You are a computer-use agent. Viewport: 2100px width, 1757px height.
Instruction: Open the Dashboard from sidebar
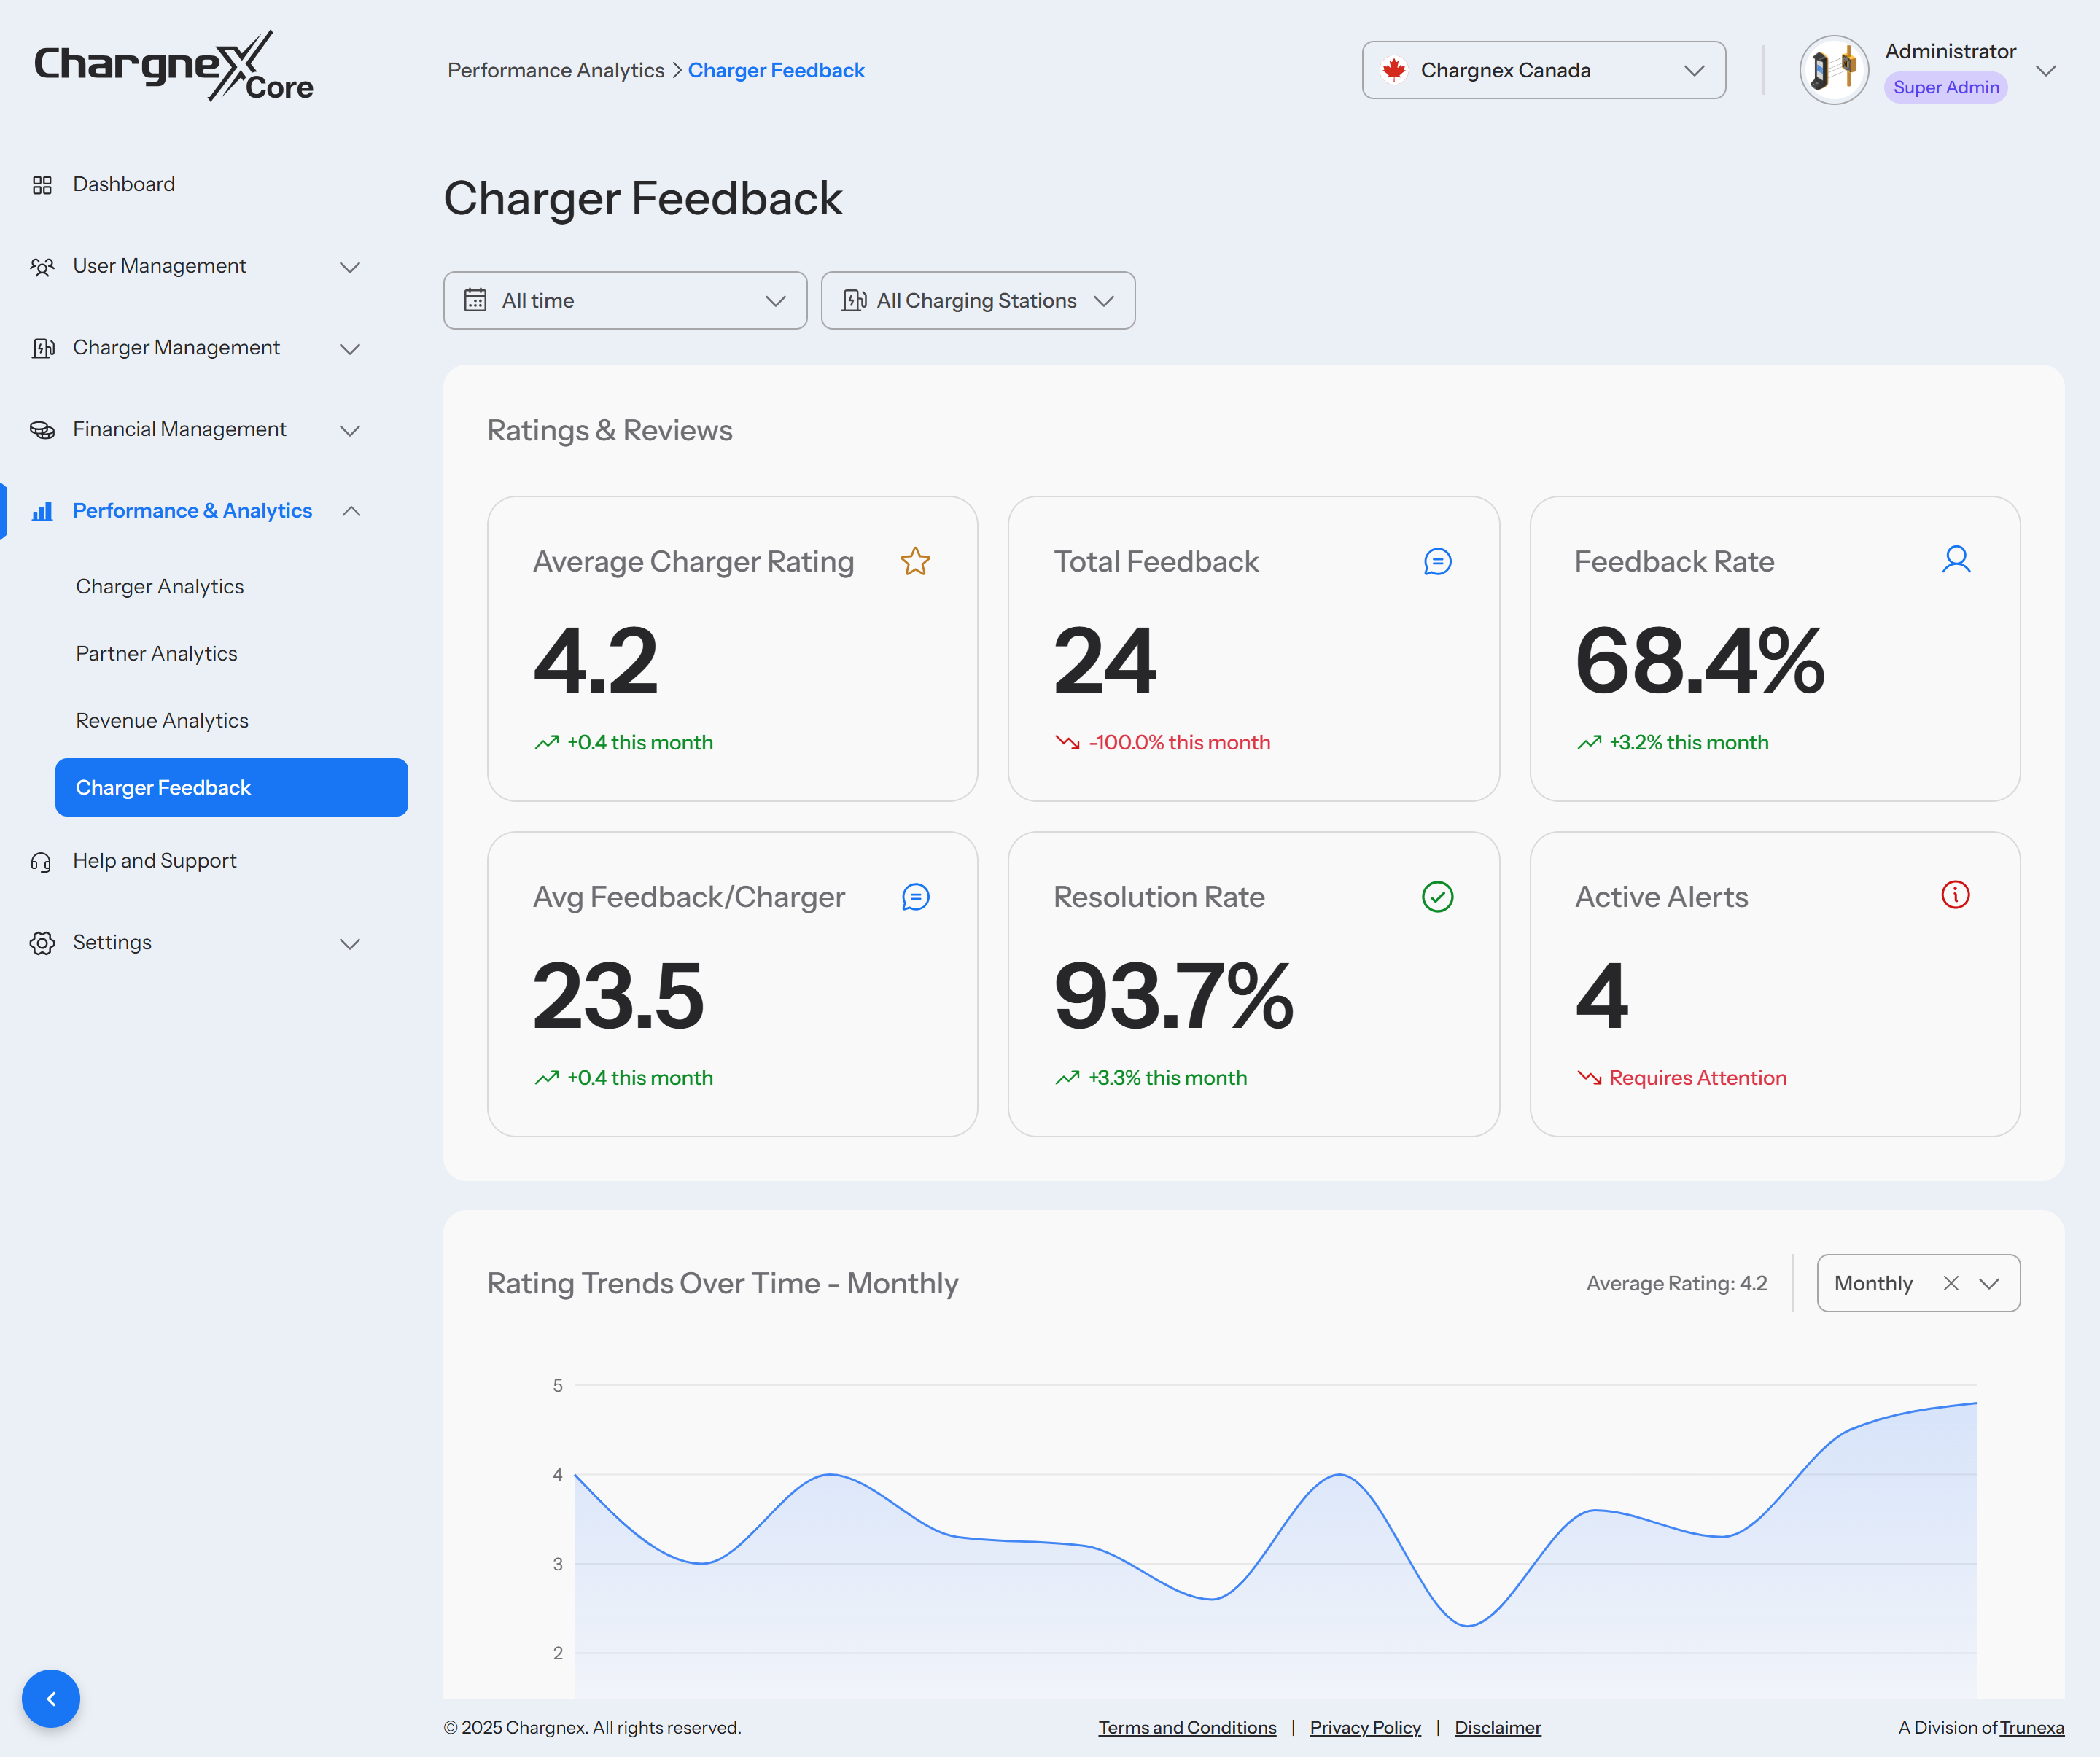click(123, 184)
